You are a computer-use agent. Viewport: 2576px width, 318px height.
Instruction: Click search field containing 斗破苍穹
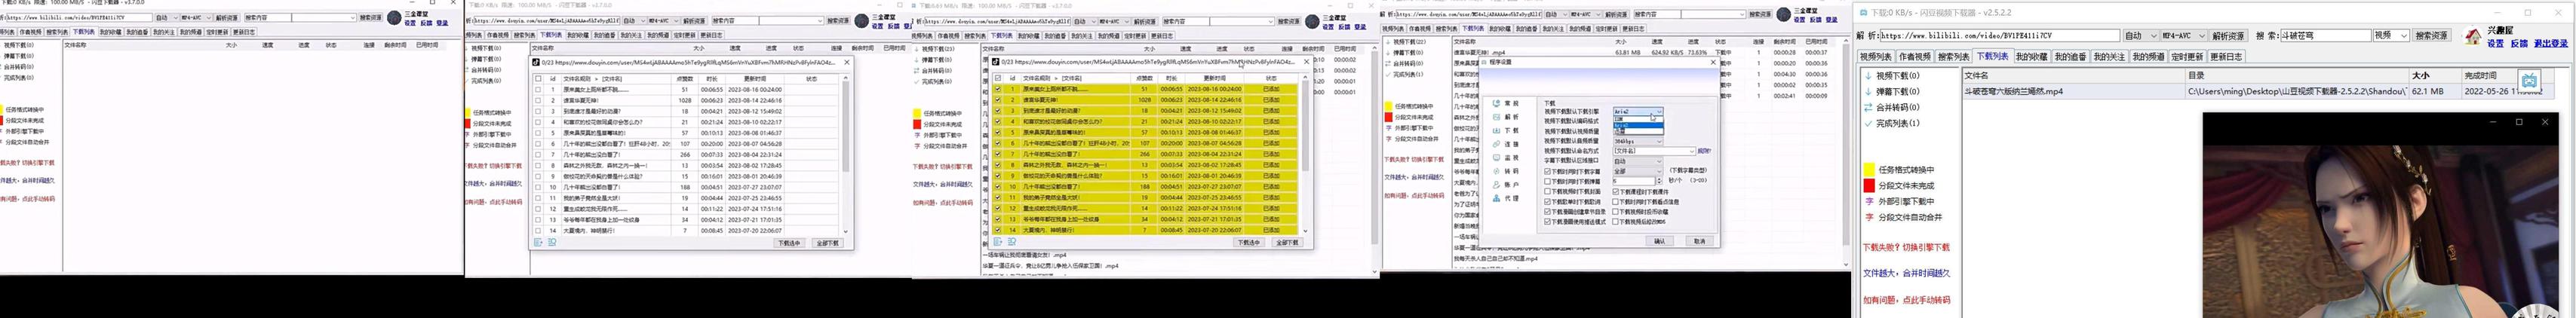[2326, 35]
